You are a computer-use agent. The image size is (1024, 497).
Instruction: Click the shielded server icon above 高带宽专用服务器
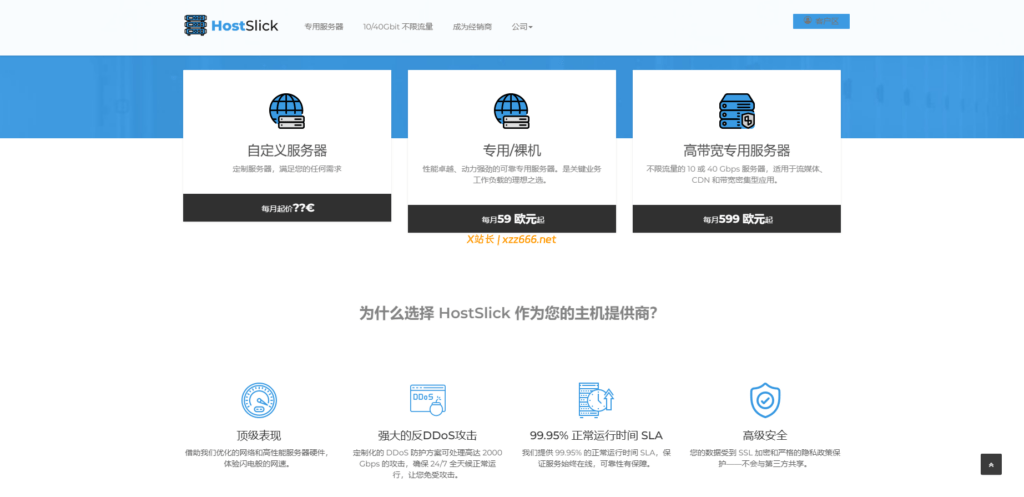click(x=737, y=111)
